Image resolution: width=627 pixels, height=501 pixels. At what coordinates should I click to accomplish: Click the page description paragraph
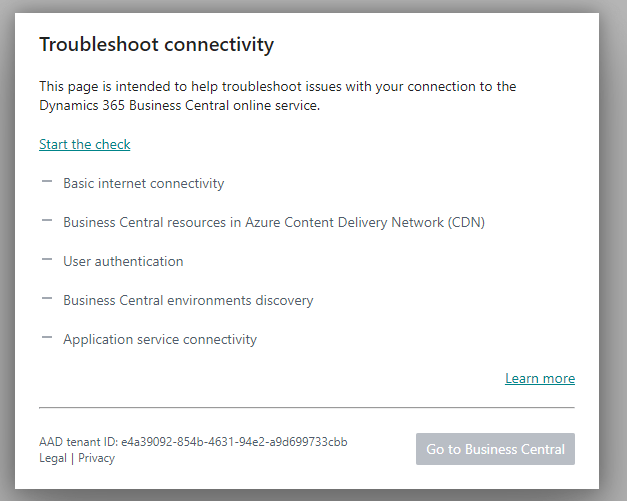pos(278,96)
